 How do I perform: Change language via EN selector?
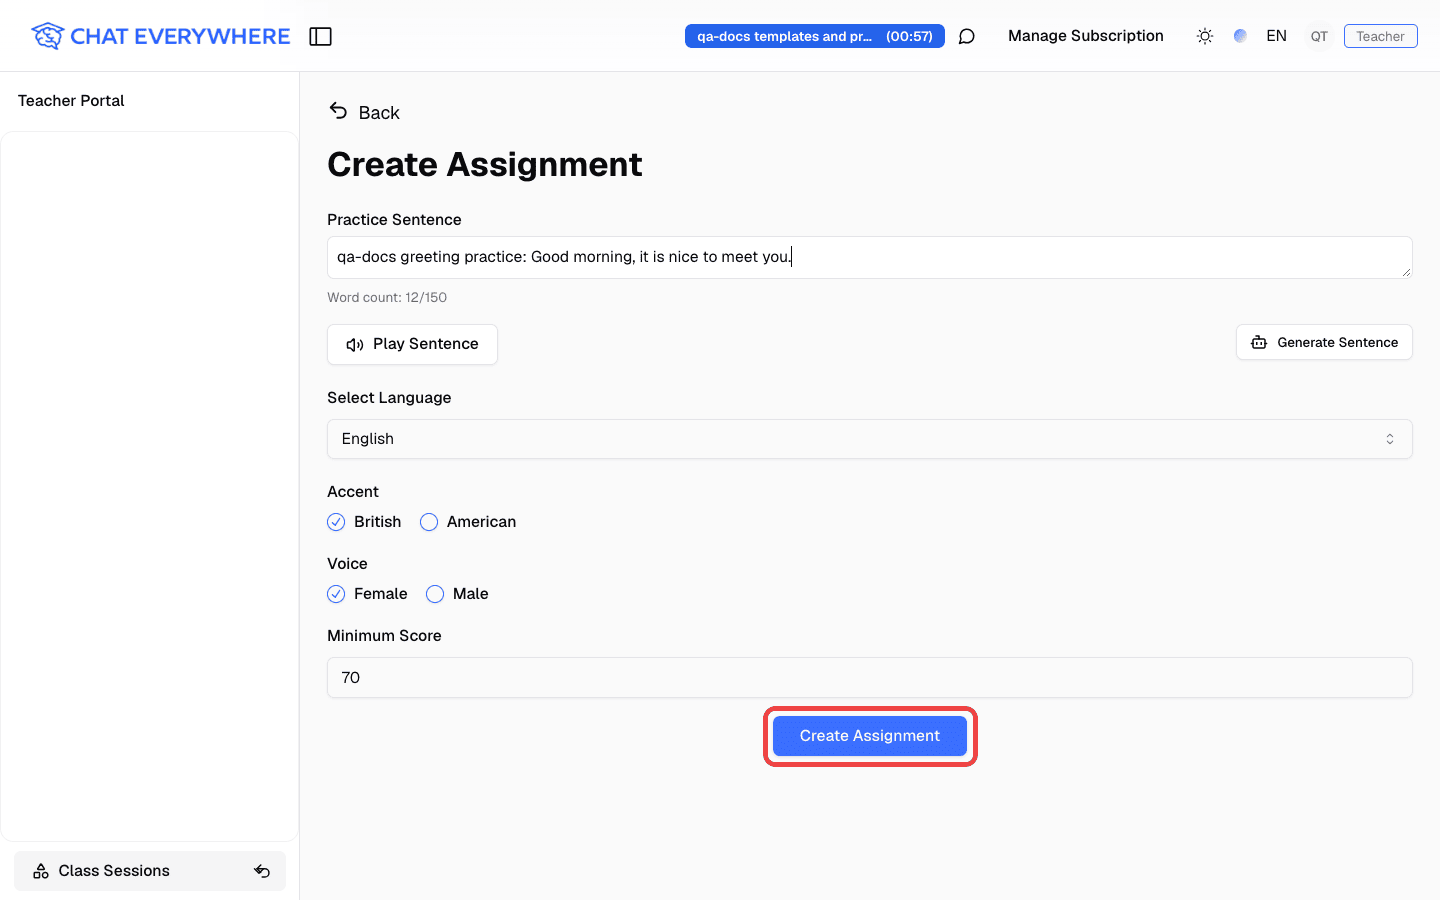click(x=1276, y=36)
